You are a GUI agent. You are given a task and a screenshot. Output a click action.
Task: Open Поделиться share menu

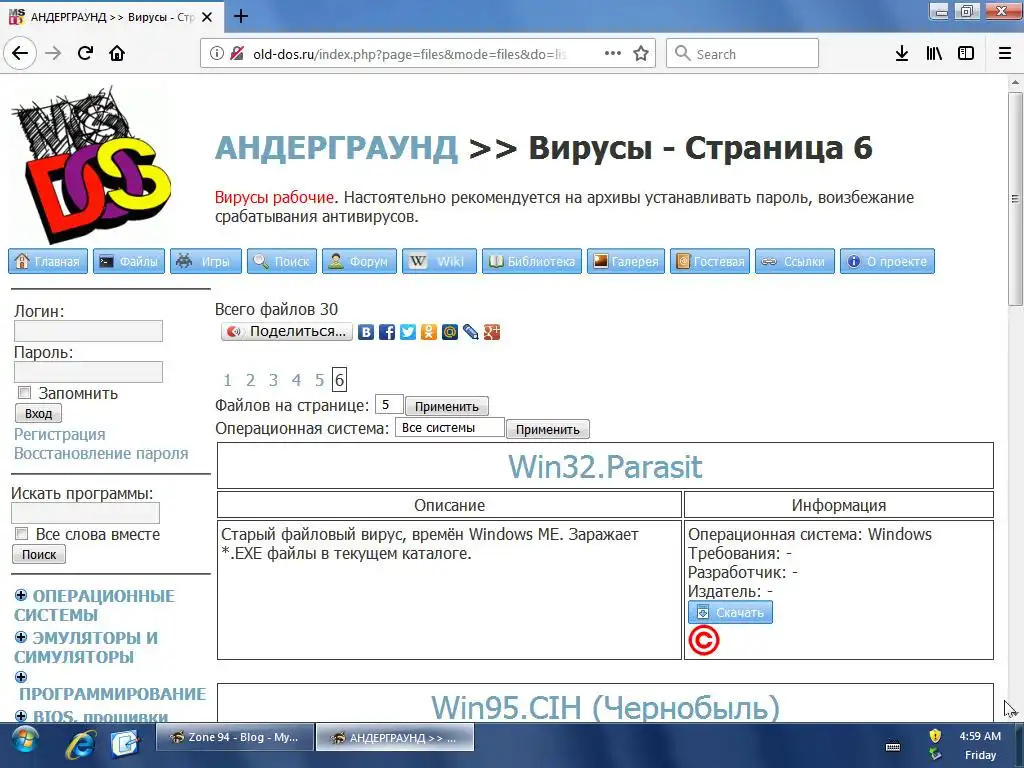coord(287,332)
